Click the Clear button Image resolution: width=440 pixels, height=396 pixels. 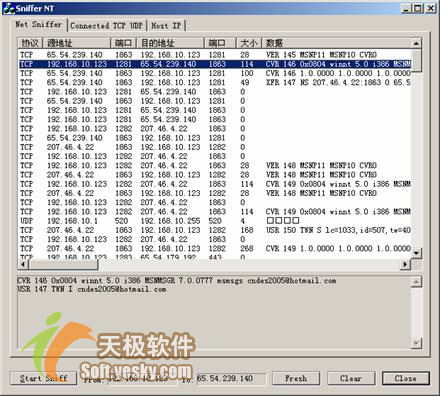(x=351, y=378)
